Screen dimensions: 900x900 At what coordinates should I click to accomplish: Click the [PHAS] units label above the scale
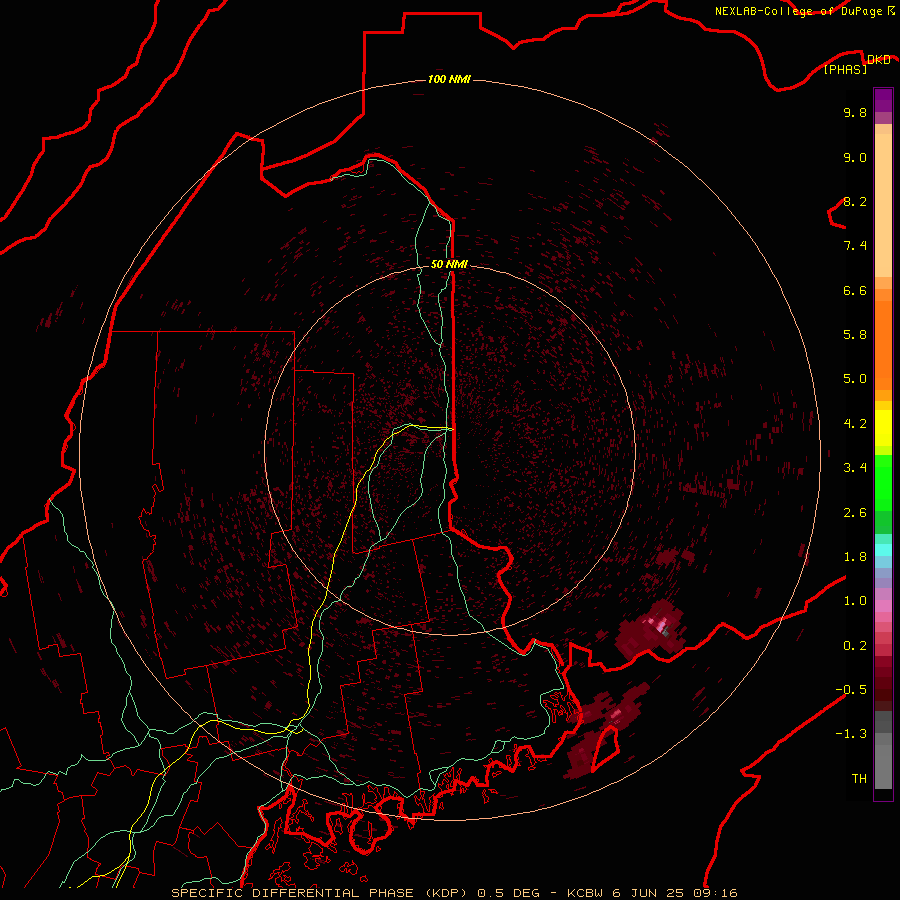[845, 69]
